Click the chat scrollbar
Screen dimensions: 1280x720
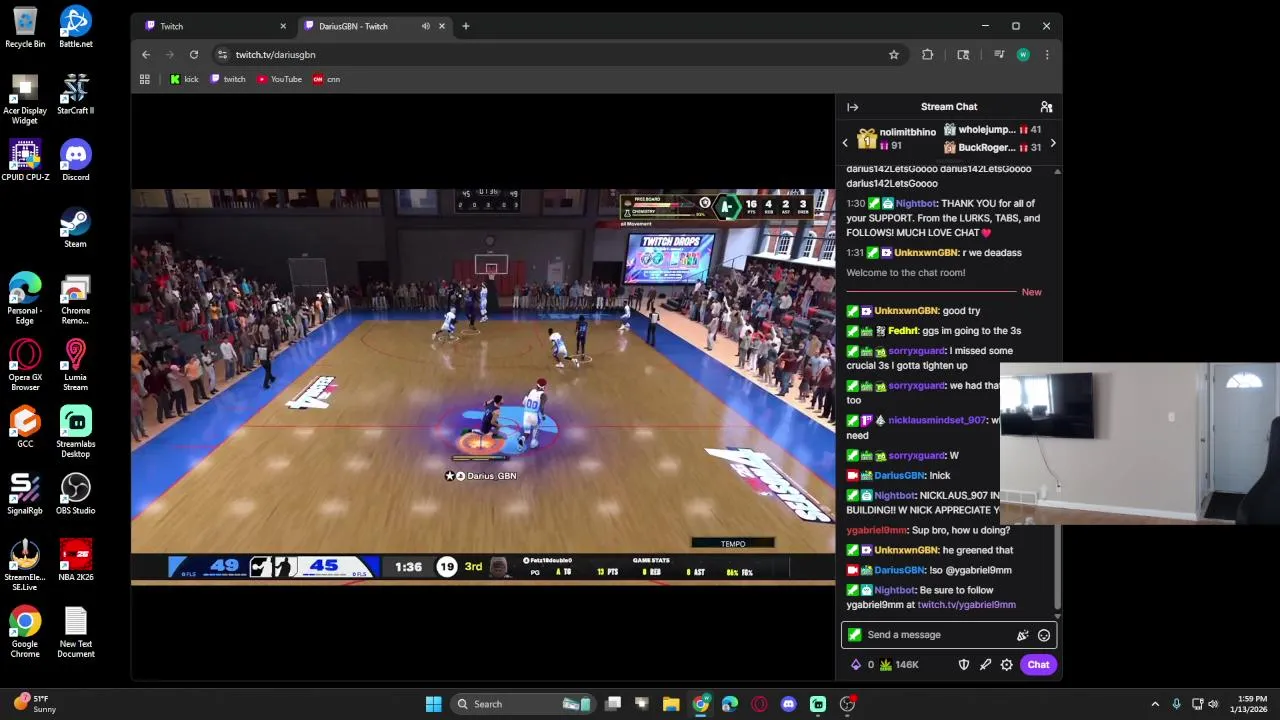[x=1057, y=390]
